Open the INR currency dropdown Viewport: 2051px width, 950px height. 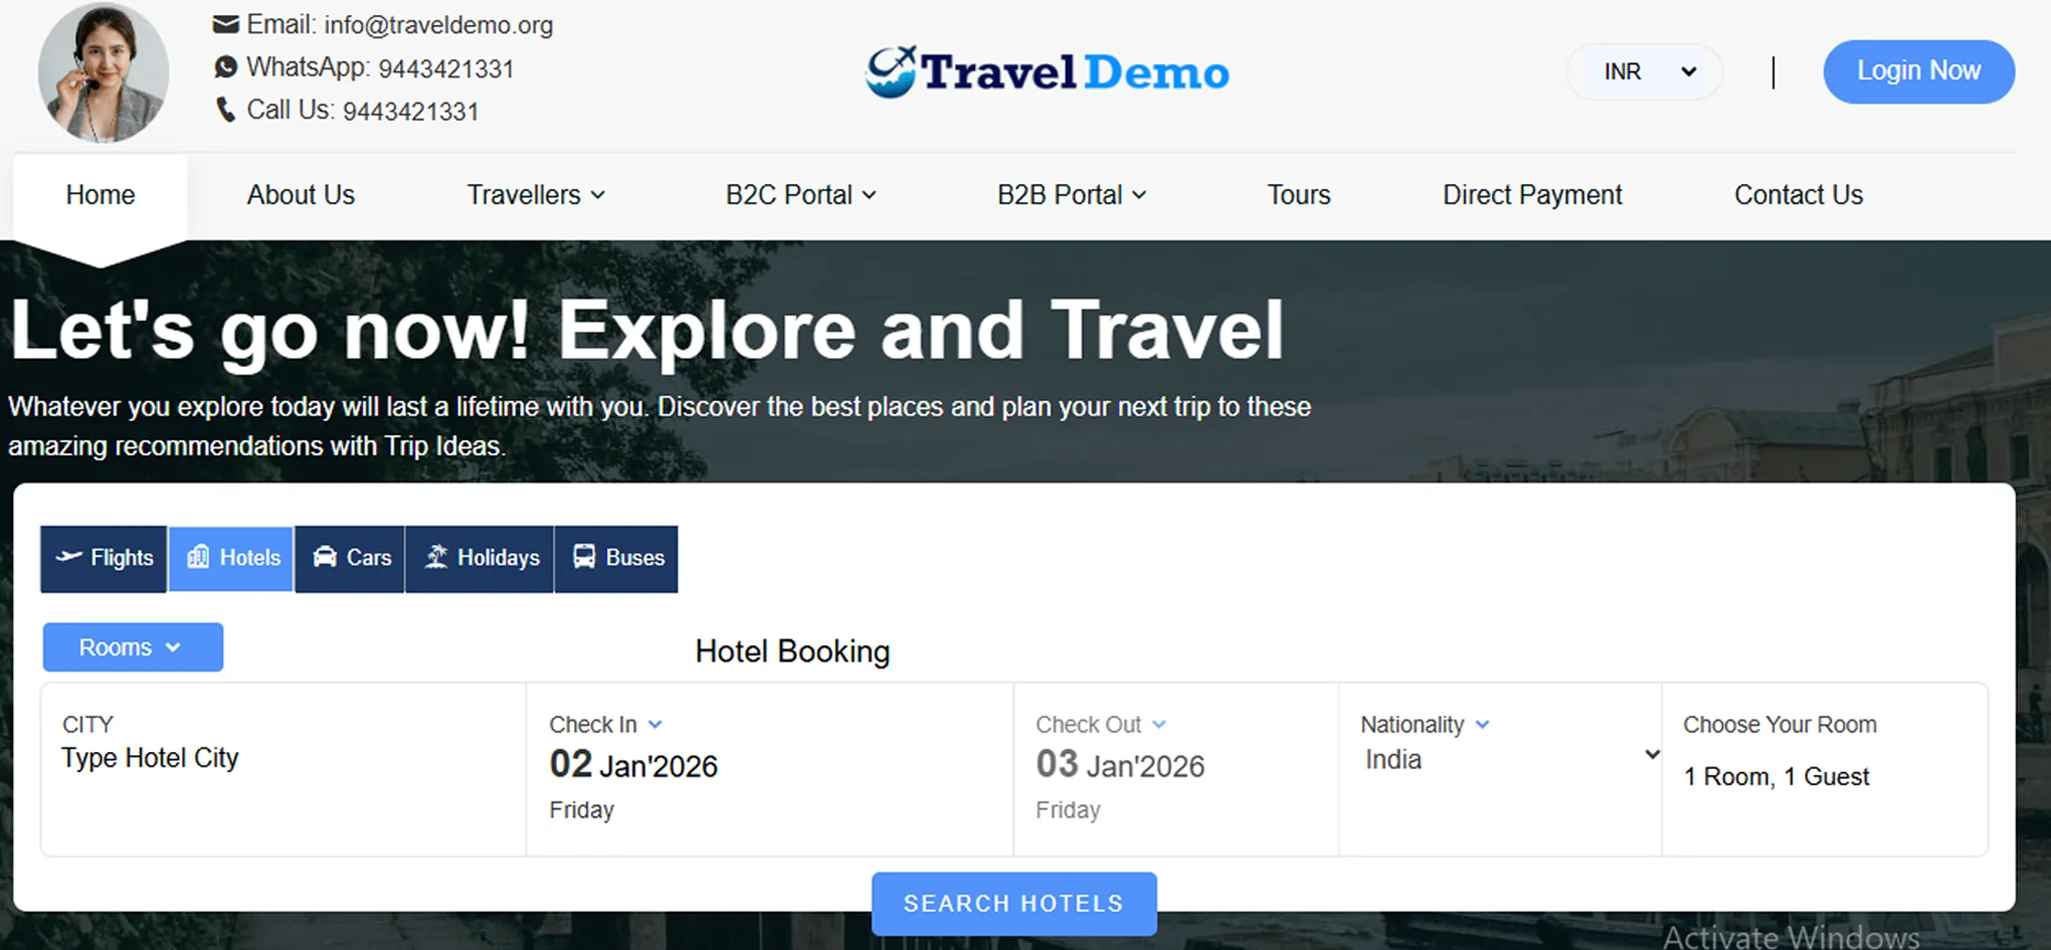coord(1643,71)
